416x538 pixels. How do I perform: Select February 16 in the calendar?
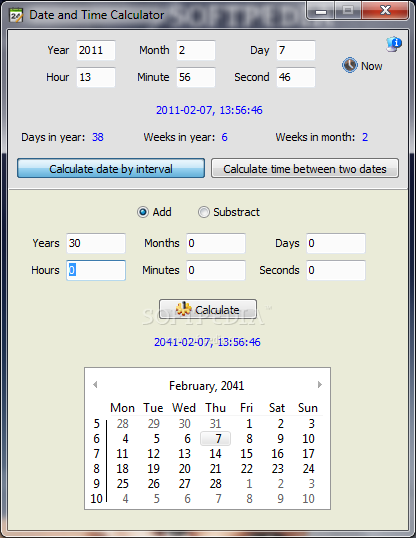[277, 454]
